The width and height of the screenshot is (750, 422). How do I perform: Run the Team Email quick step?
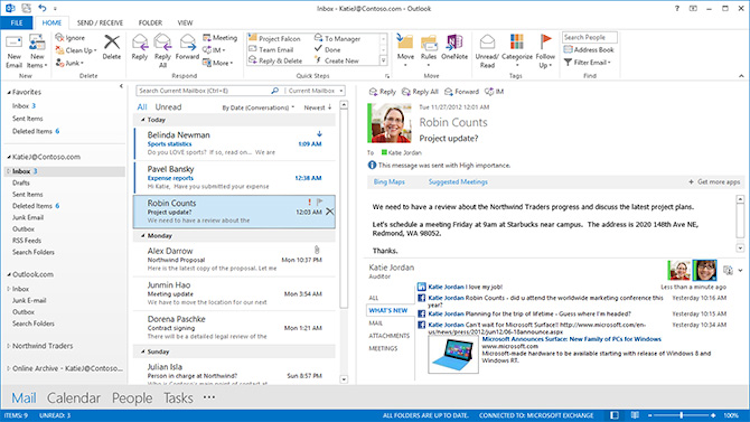click(271, 49)
